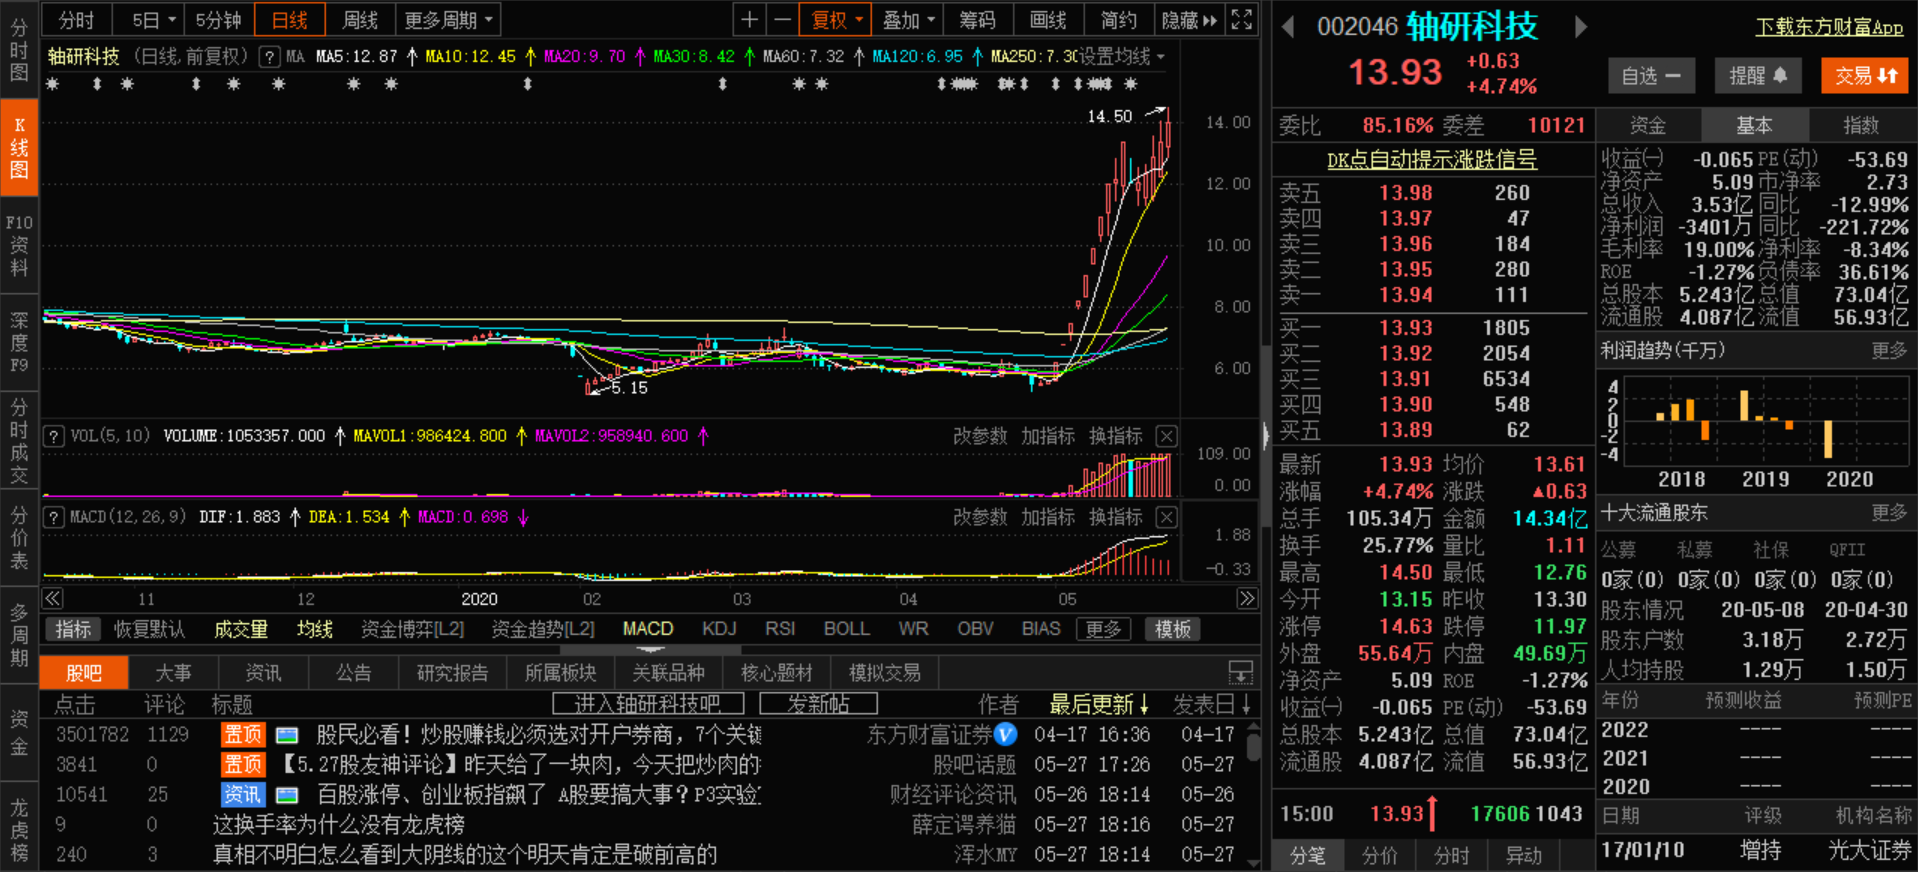This screenshot has width=1918, height=872.
Task: Click splitter handle between chart and quotes
Action: tap(1266, 436)
